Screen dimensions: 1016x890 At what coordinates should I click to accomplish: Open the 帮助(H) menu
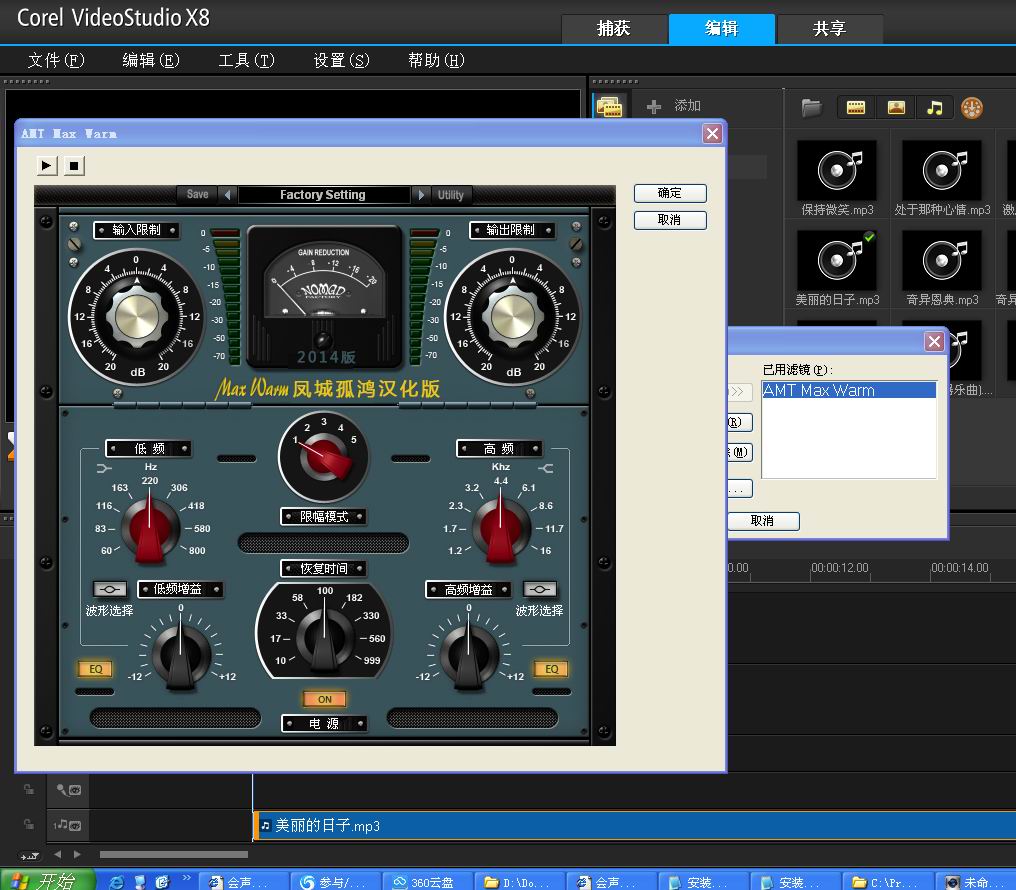(x=436, y=60)
